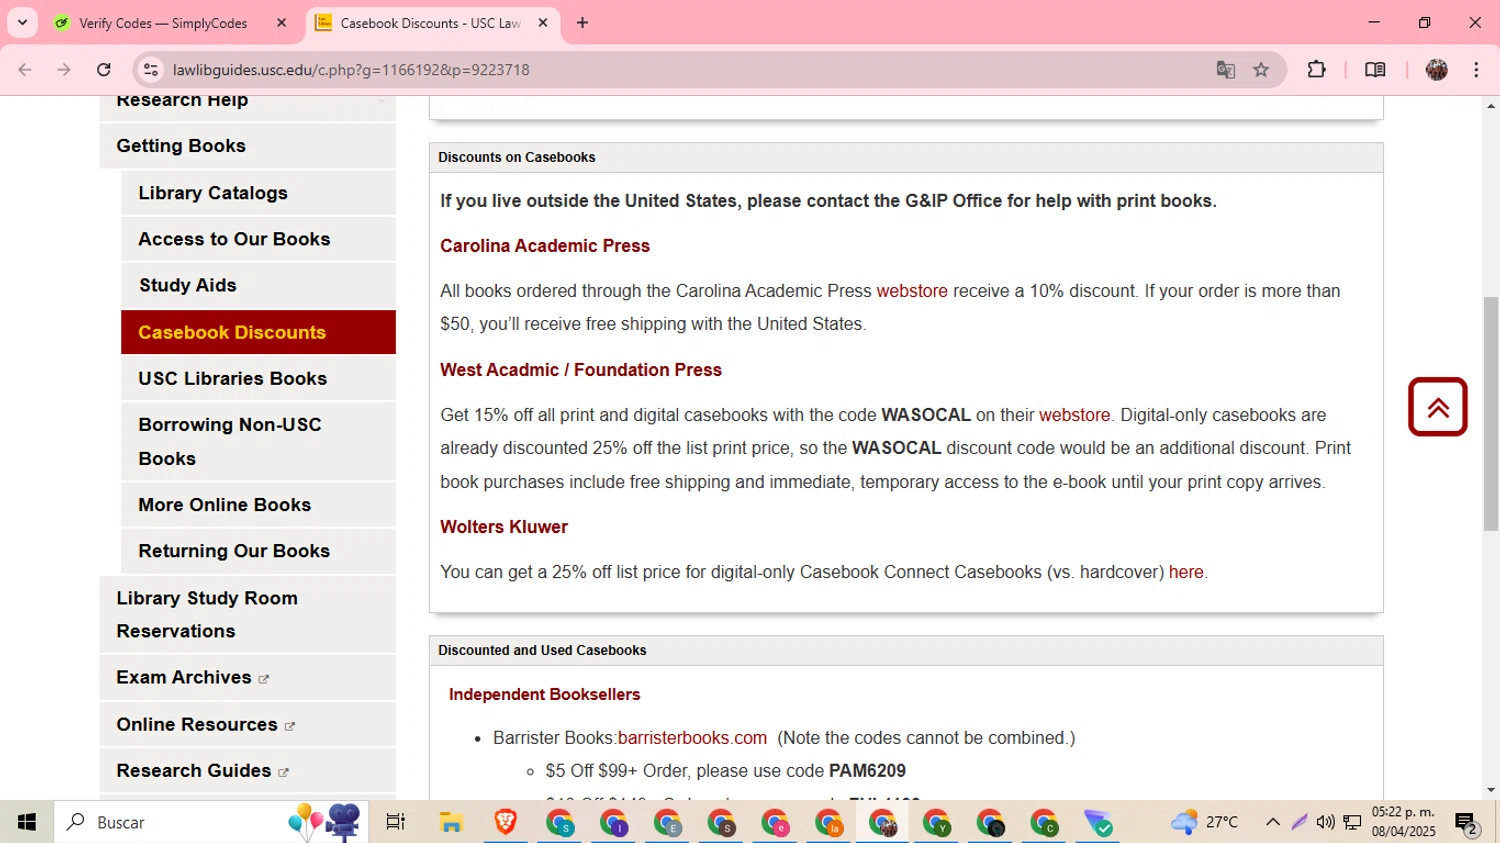Open Research Guides external link
1500x843 pixels.
[247, 770]
